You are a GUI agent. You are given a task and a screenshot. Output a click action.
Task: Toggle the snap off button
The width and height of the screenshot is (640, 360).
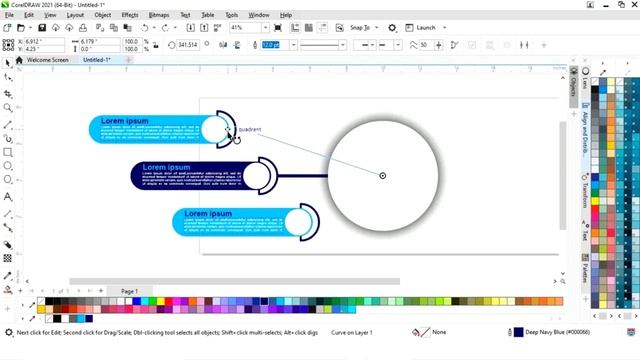tap(339, 28)
